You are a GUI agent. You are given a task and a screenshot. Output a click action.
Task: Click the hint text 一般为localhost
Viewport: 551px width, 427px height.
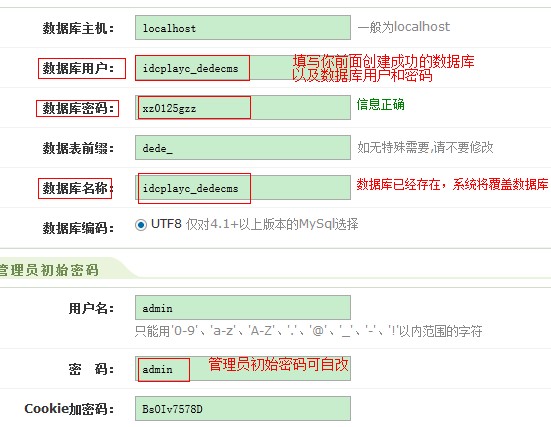click(x=404, y=27)
